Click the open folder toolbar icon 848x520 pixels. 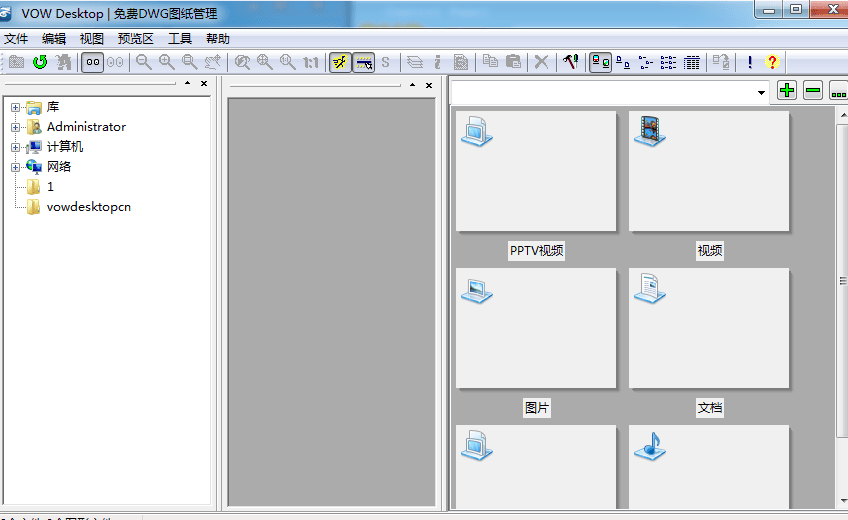click(x=16, y=62)
